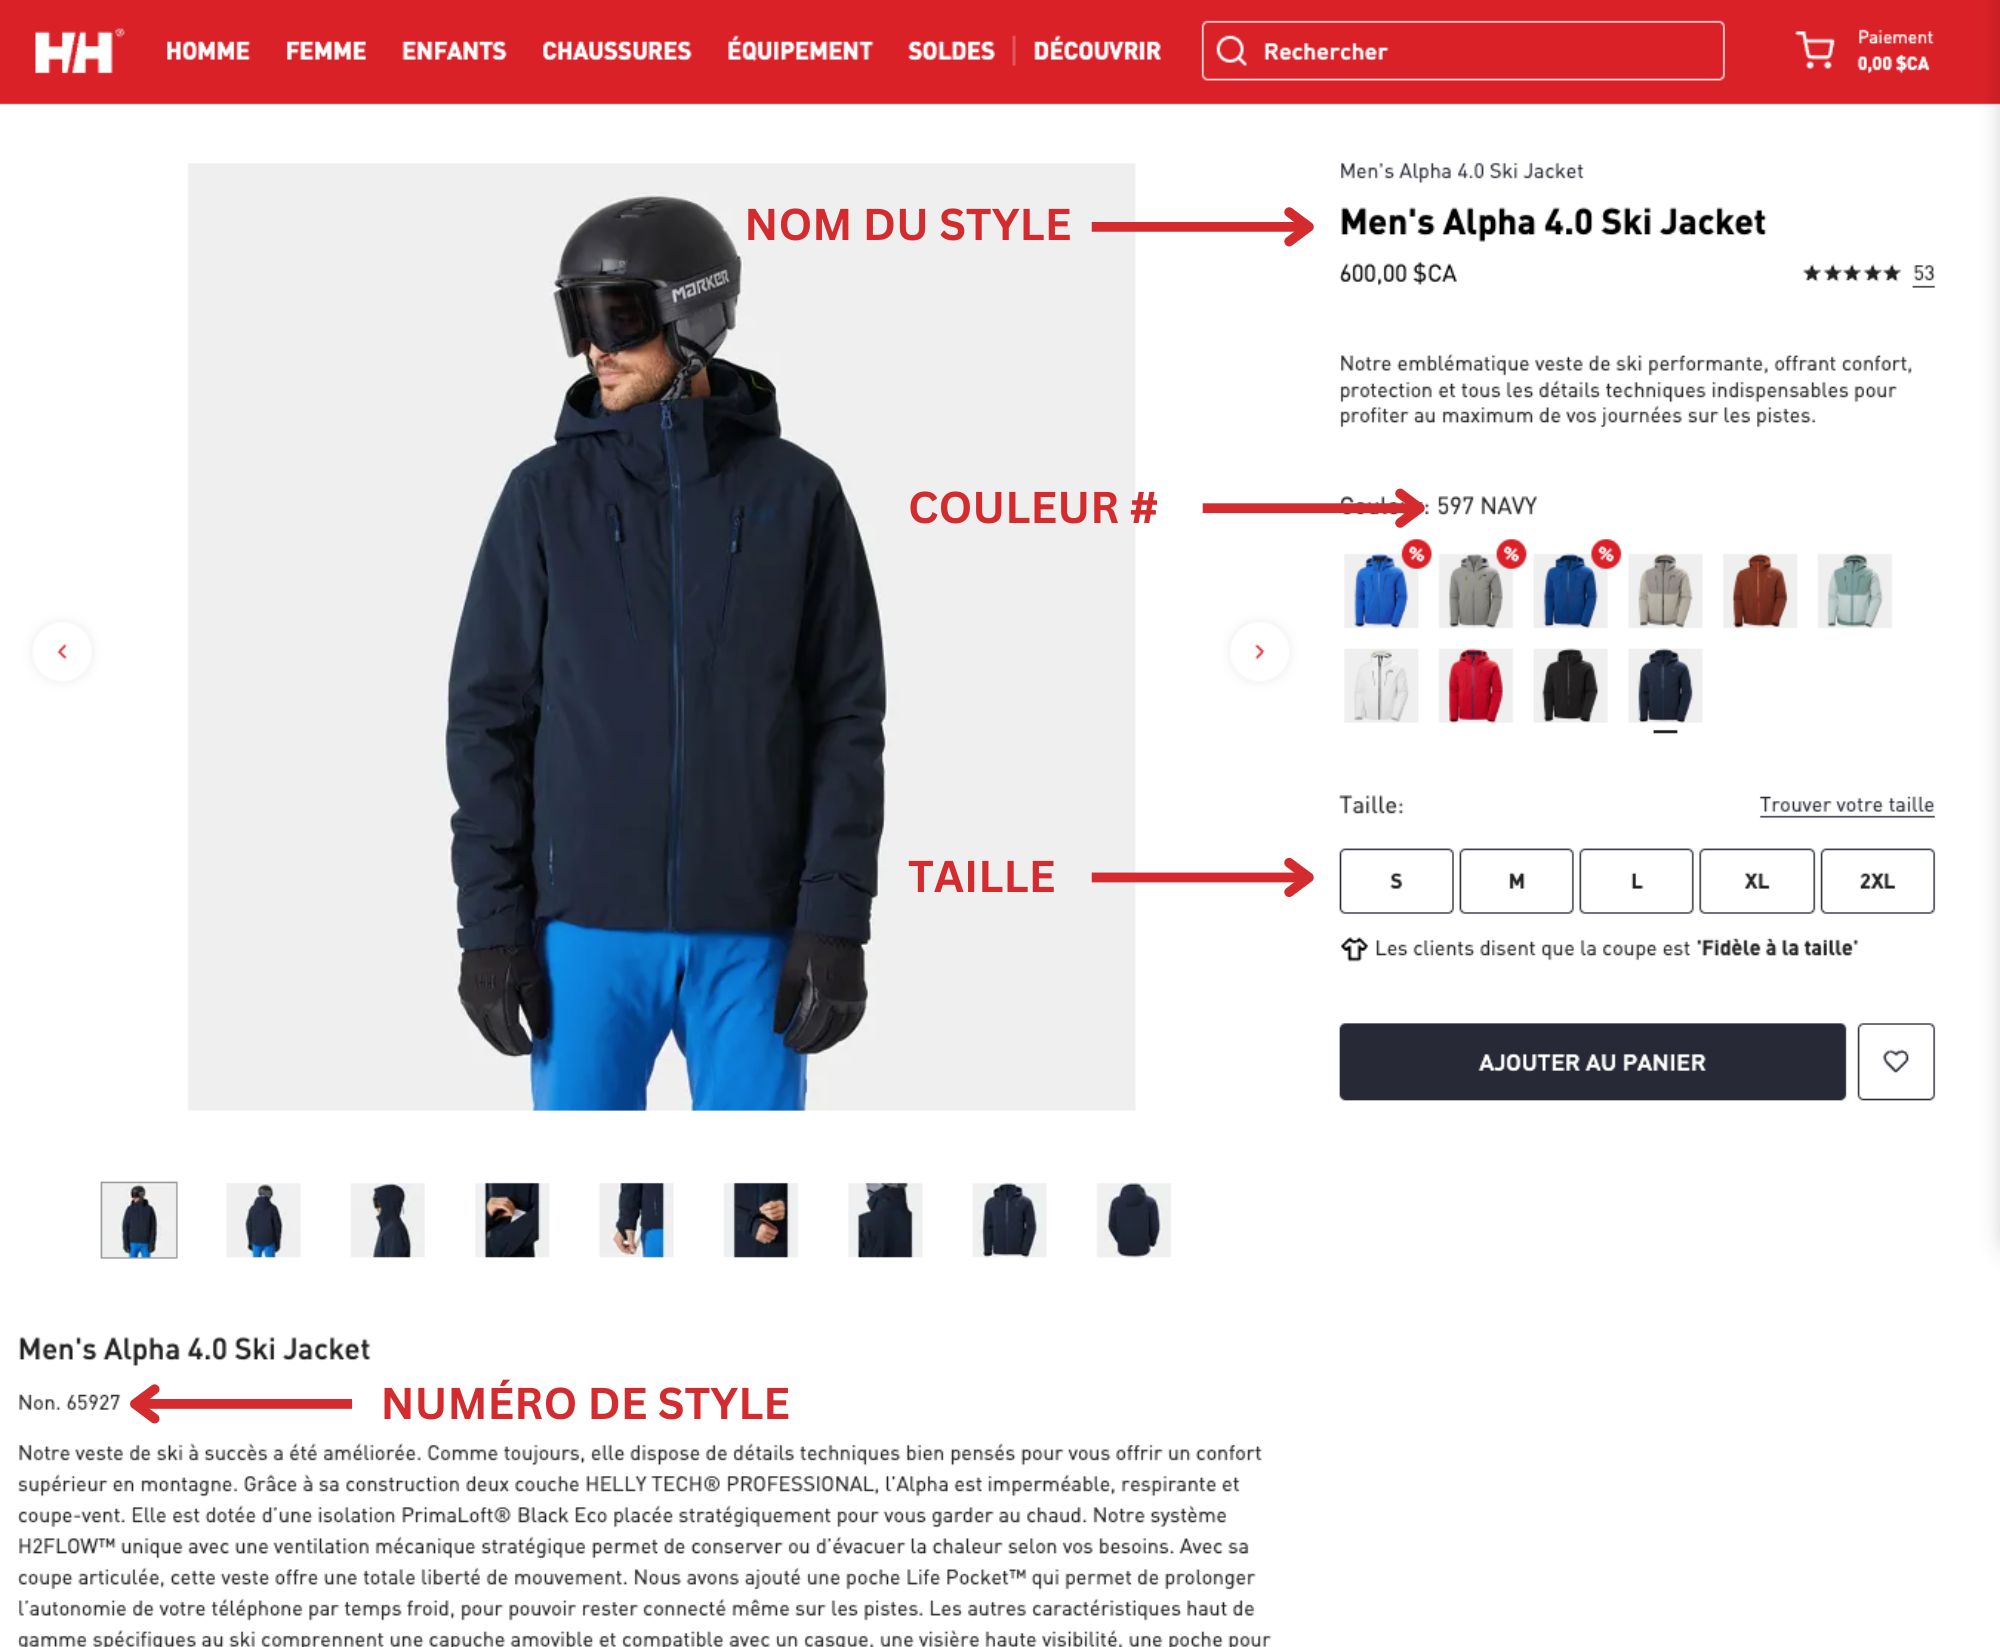Open the 53 reviews star rating

point(1868,273)
